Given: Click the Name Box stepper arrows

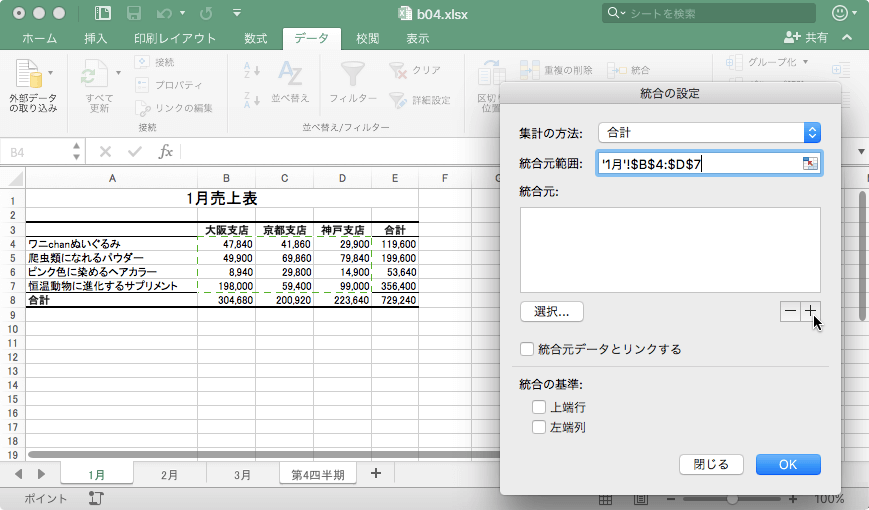Looking at the screenshot, I should pyautogui.click(x=76, y=151).
